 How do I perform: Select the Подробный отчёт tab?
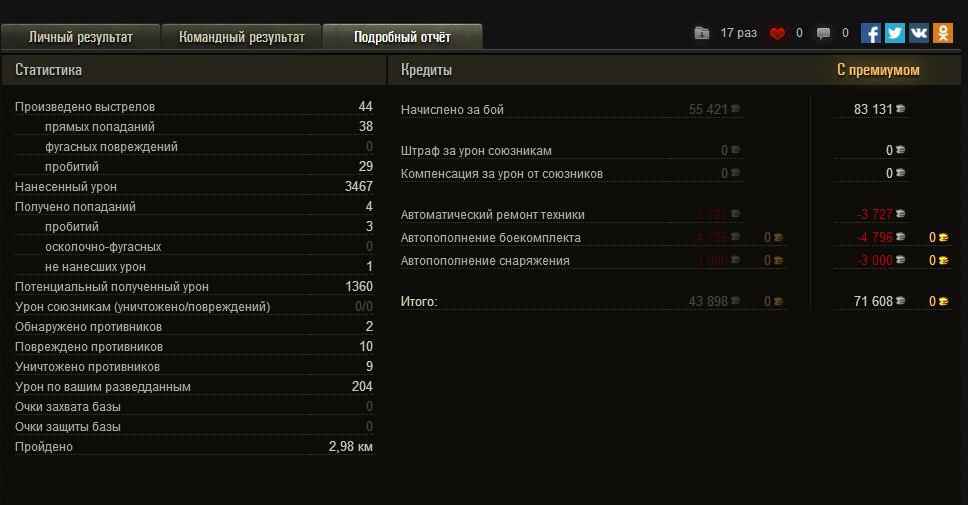point(402,37)
